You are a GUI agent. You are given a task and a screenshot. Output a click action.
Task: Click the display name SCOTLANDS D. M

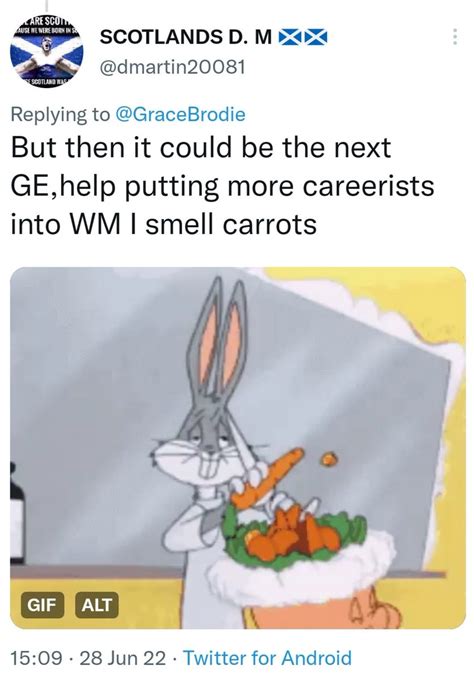(186, 37)
